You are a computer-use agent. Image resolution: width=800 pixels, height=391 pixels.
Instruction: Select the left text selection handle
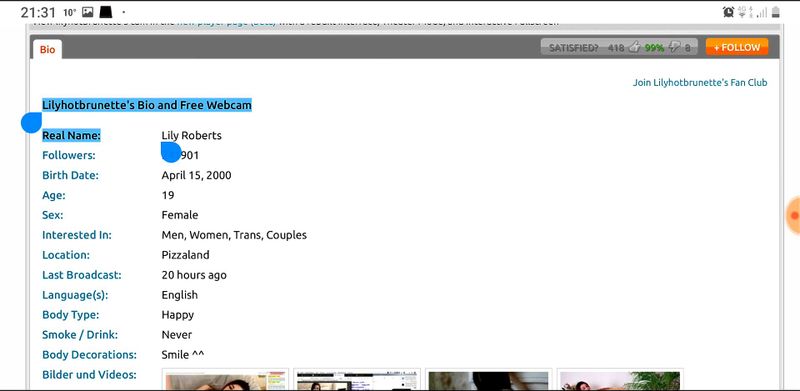(31, 123)
